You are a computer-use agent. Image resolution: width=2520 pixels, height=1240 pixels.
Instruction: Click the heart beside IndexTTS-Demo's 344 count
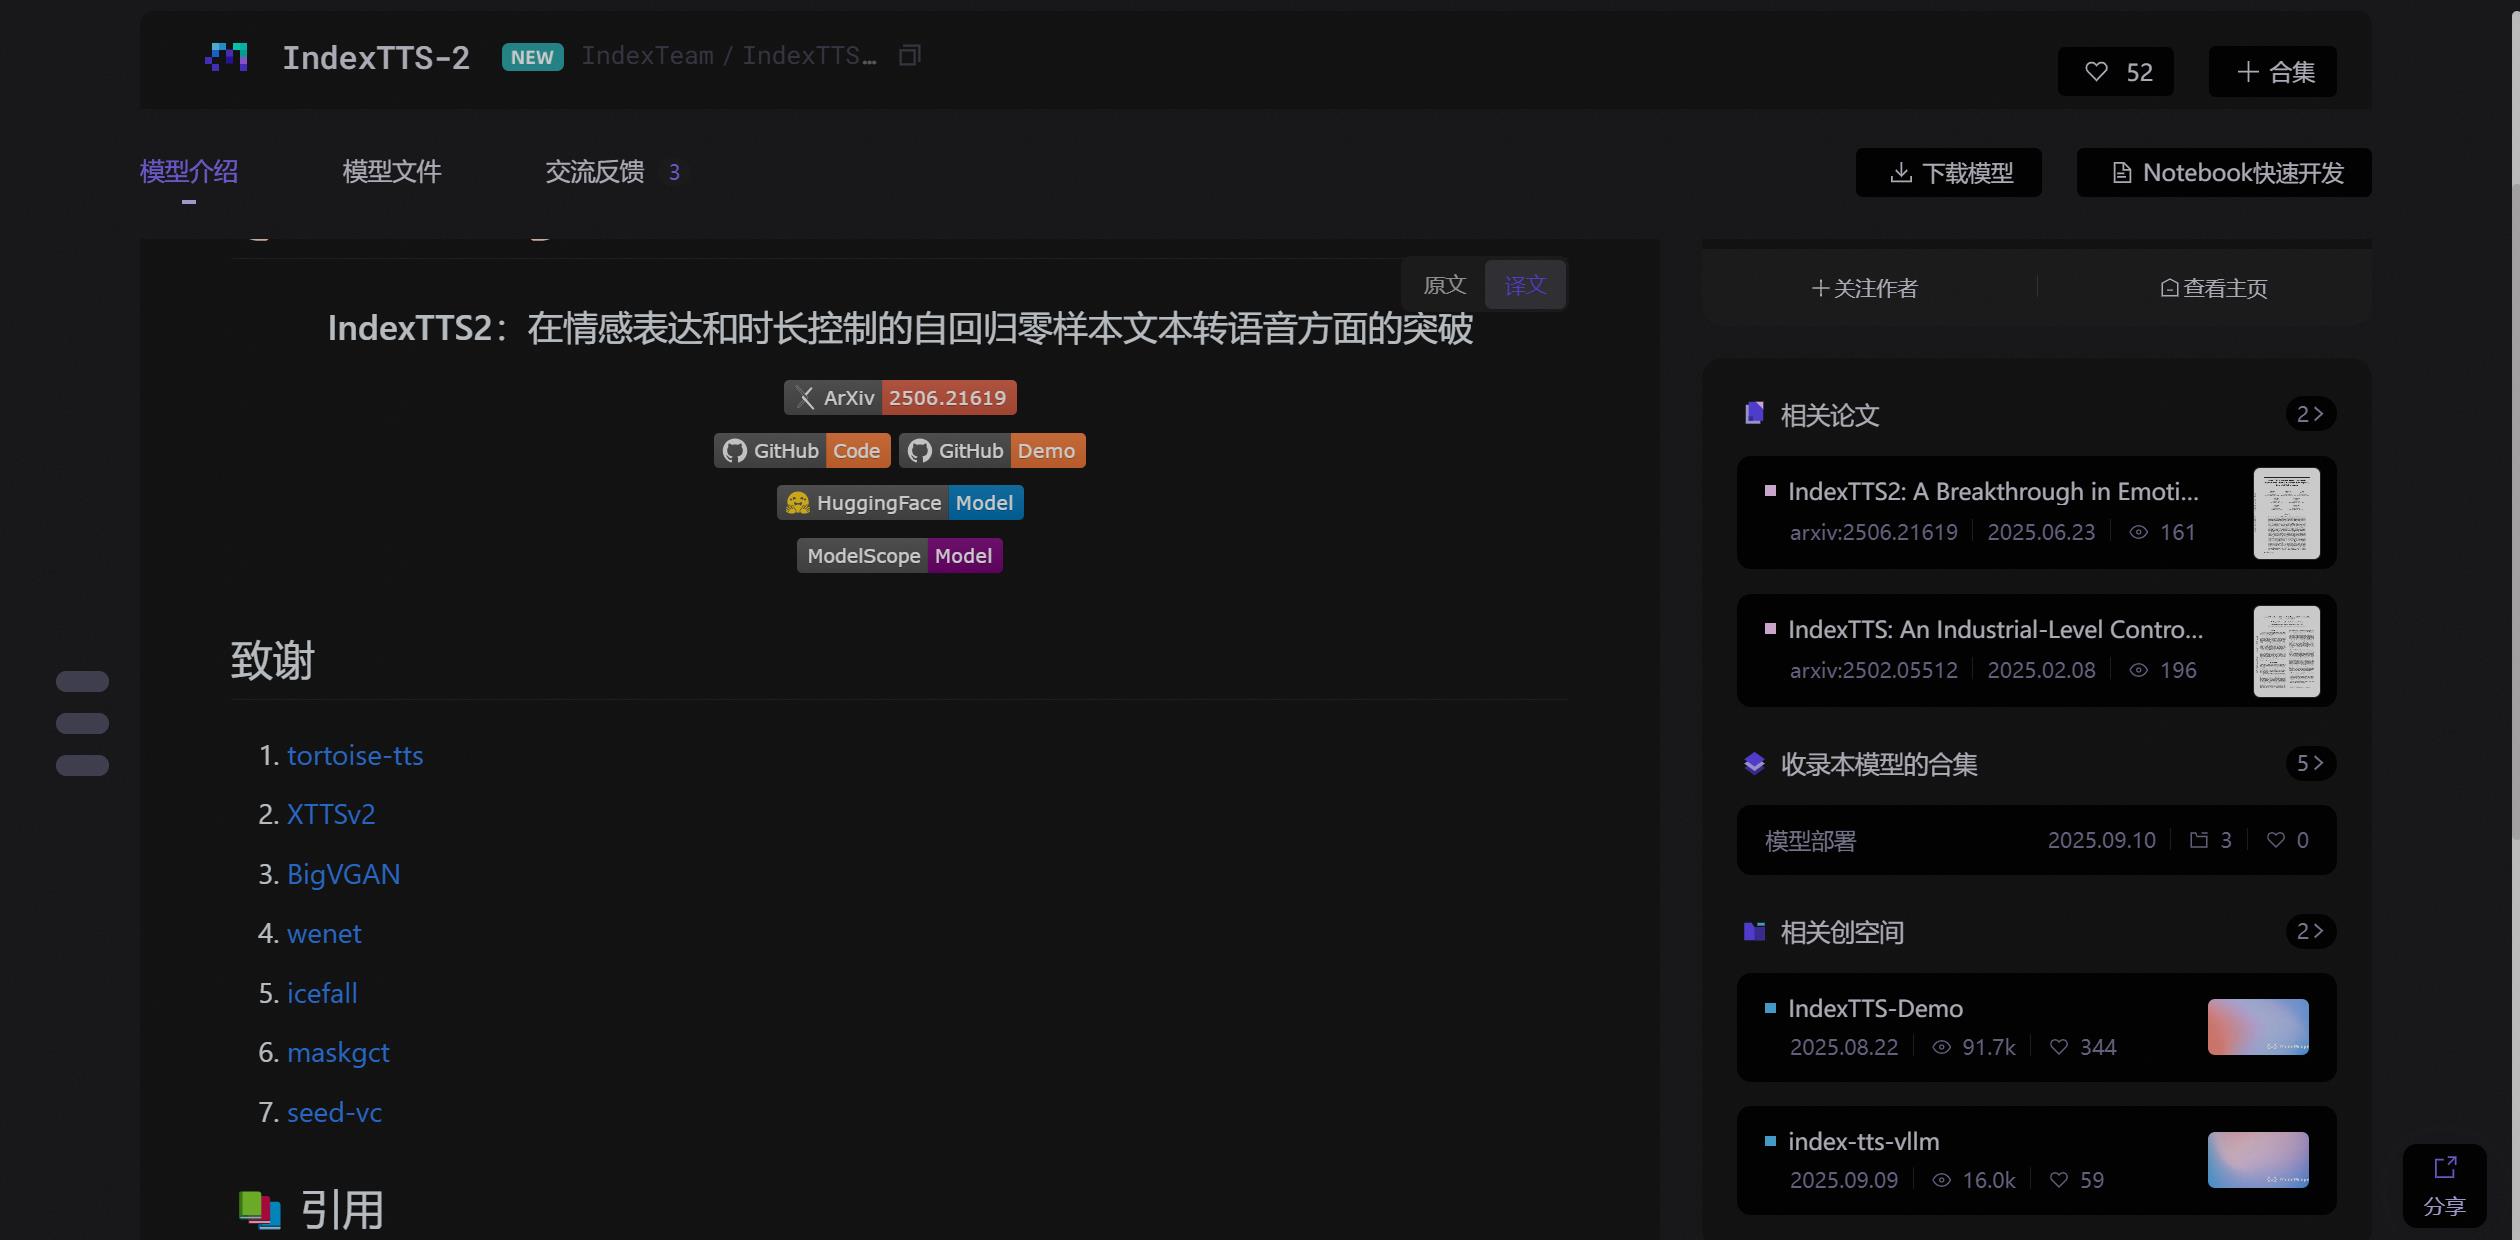click(2059, 1047)
